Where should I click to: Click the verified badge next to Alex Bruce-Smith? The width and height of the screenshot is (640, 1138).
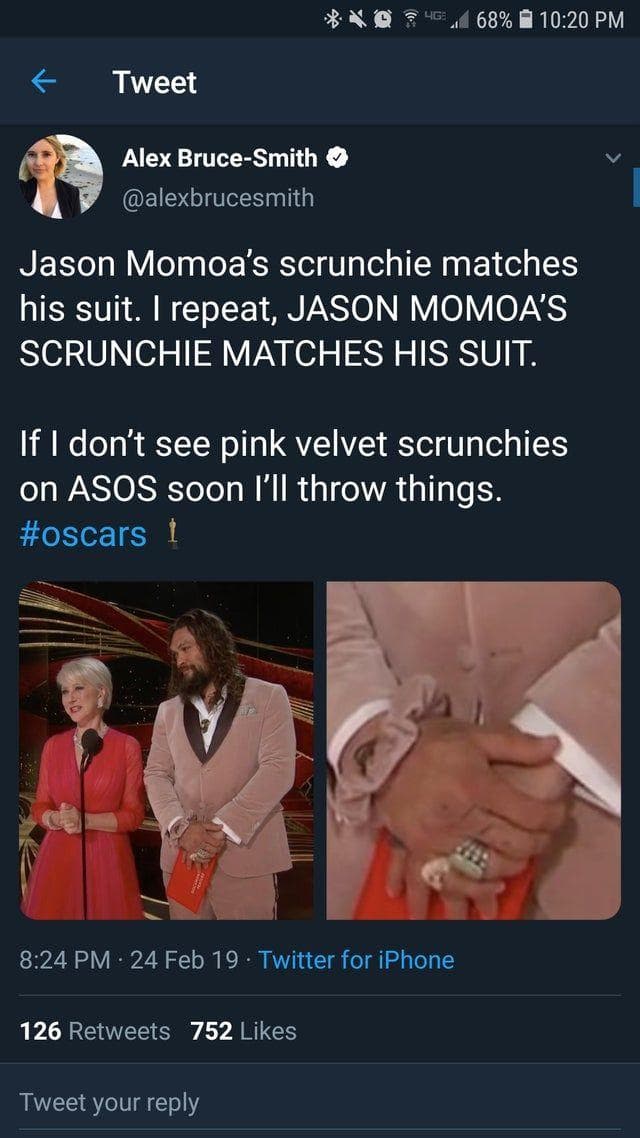pyautogui.click(x=338, y=157)
